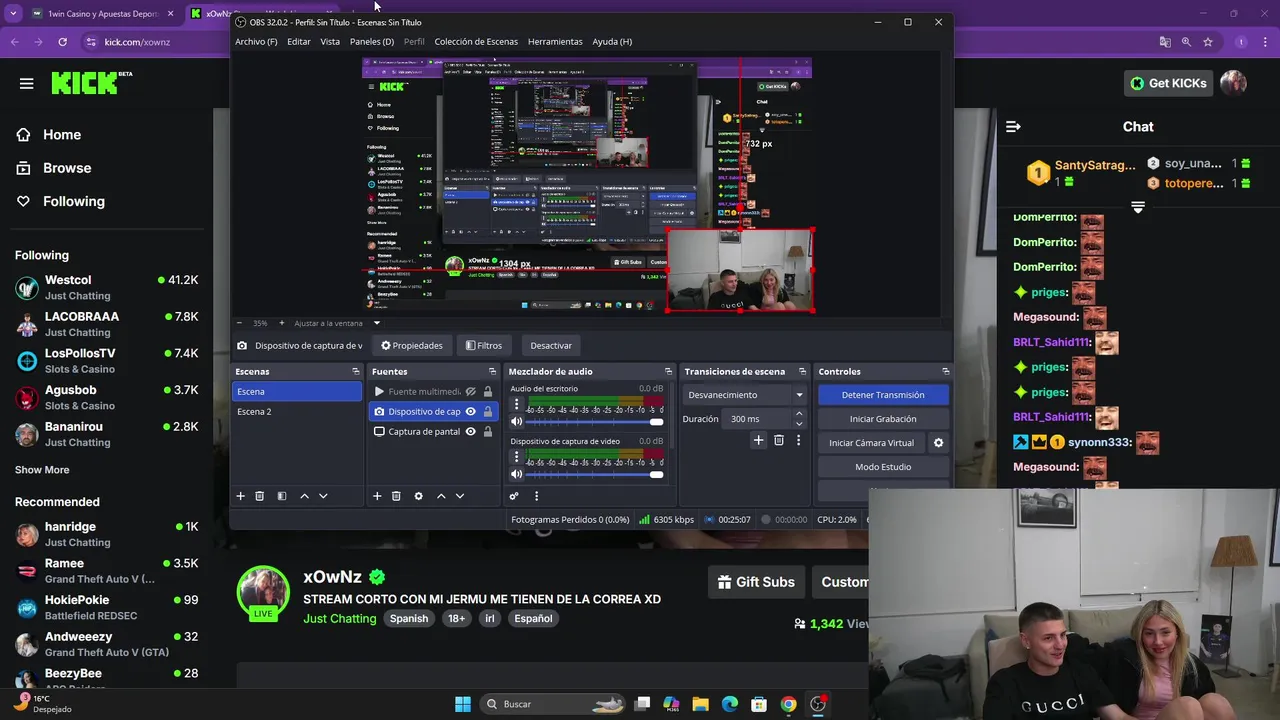Open the Paneles menu in OBS
Screen dimensions: 1280x720
(x=372, y=42)
